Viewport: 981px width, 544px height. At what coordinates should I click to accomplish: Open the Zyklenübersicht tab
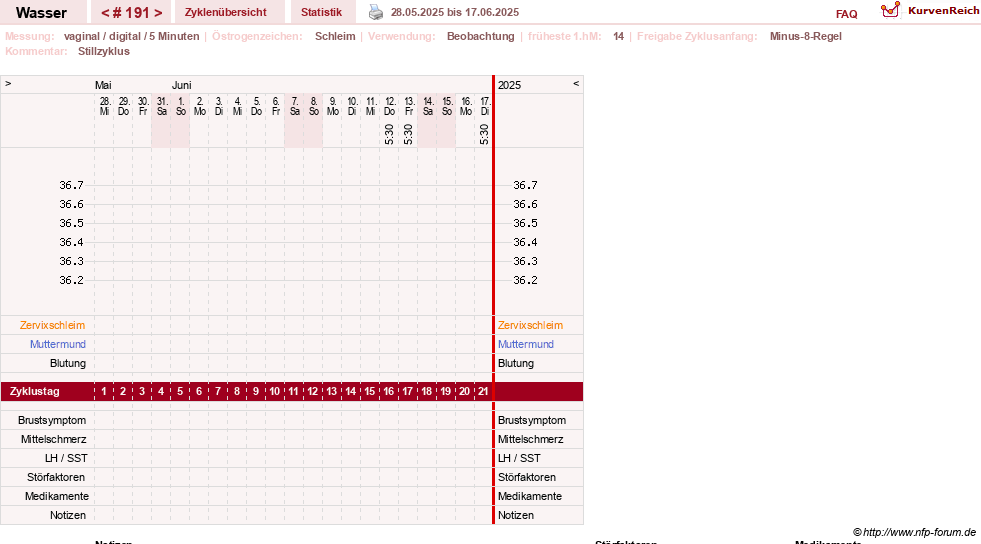(x=225, y=12)
